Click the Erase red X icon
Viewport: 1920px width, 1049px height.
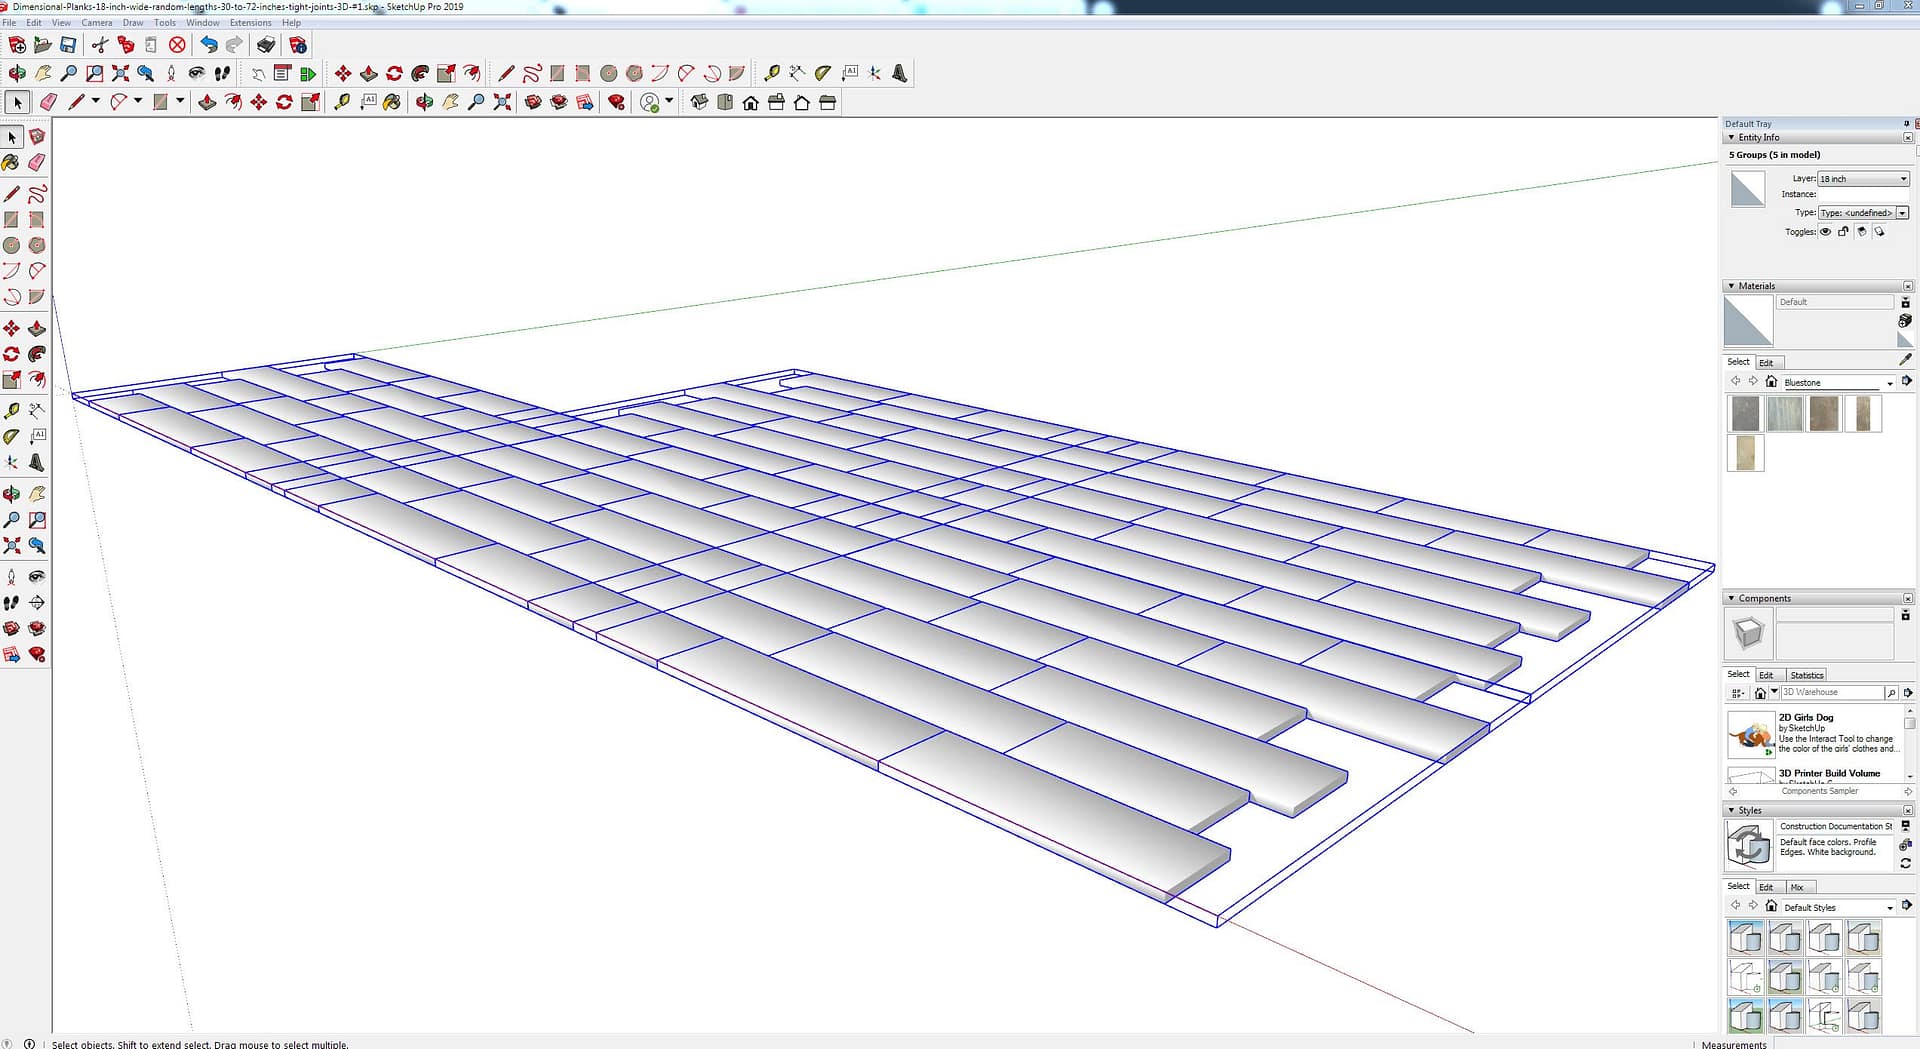177,45
